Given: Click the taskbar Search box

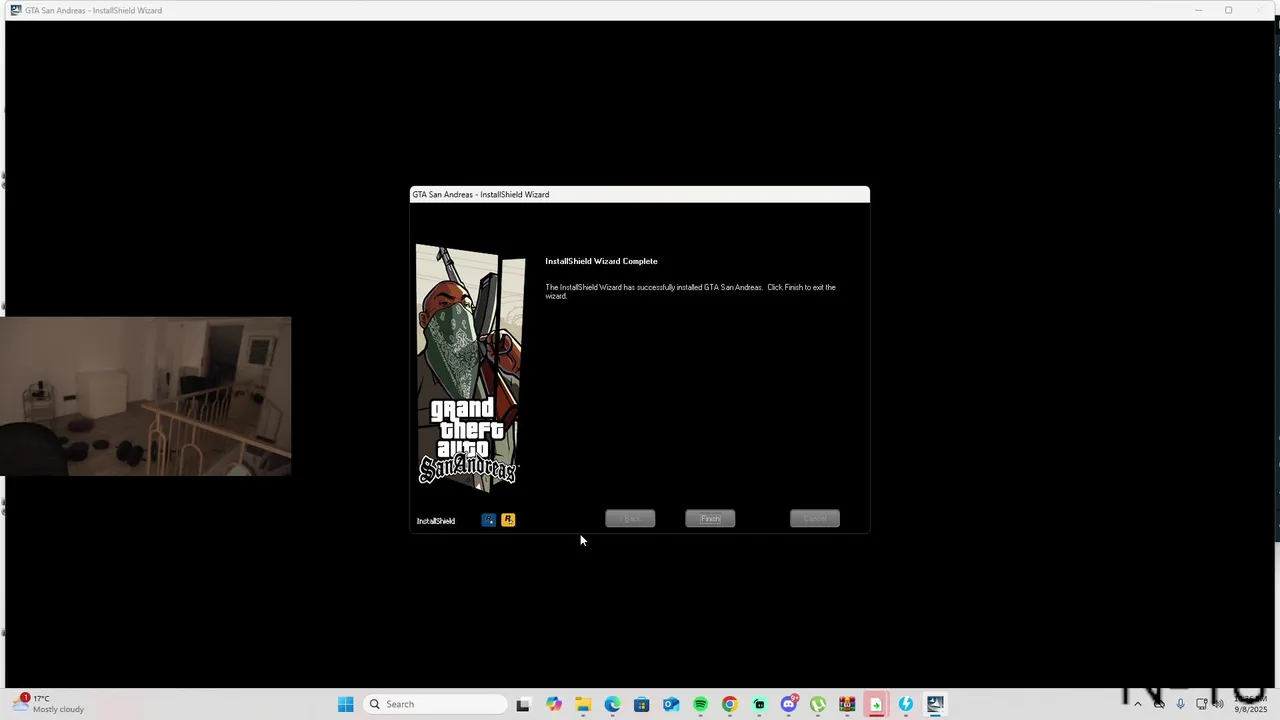Looking at the screenshot, I should 435,704.
